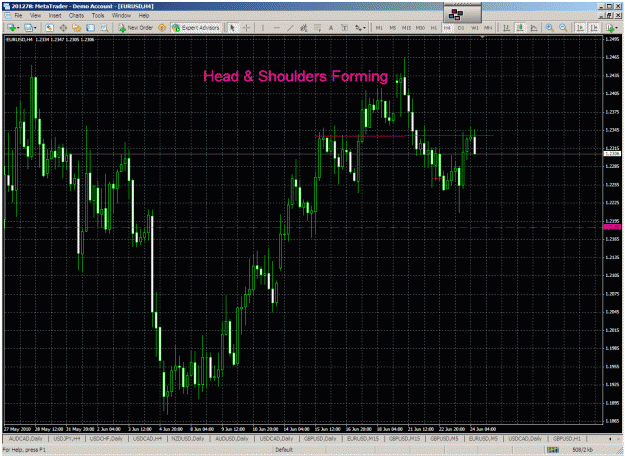Viewport: 625px width, 456px height.
Task: Open the View menu
Action: click(35, 16)
